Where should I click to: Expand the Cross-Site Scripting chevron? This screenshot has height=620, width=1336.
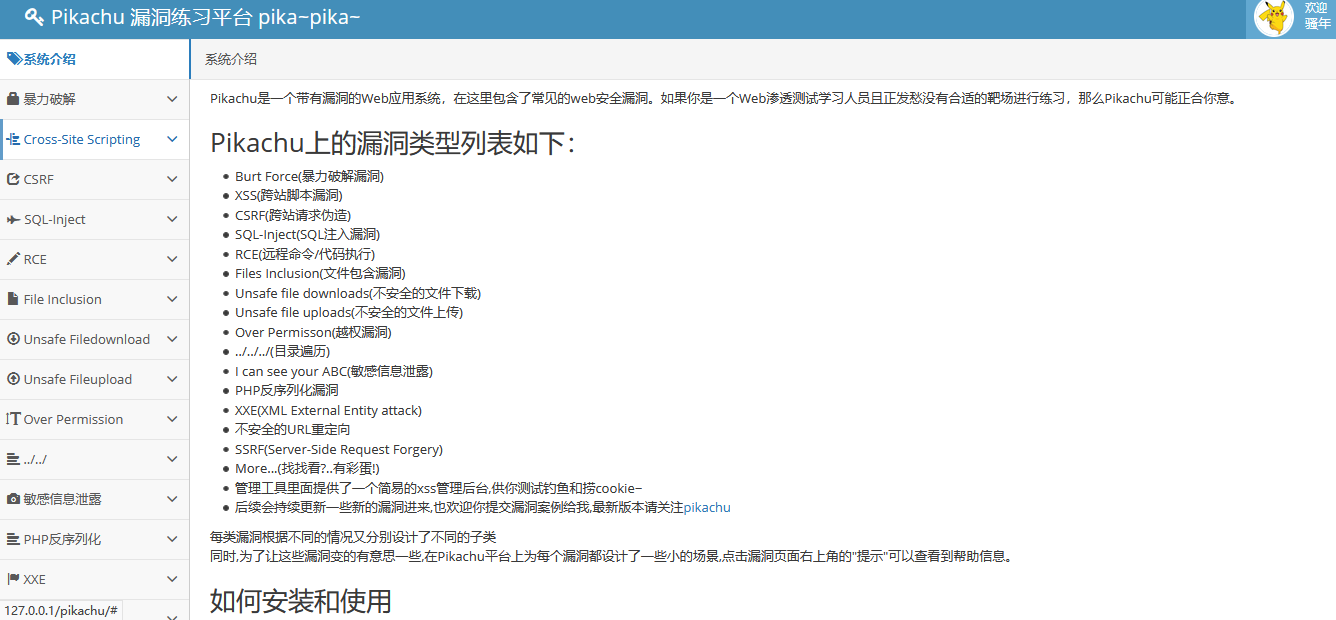coord(172,139)
